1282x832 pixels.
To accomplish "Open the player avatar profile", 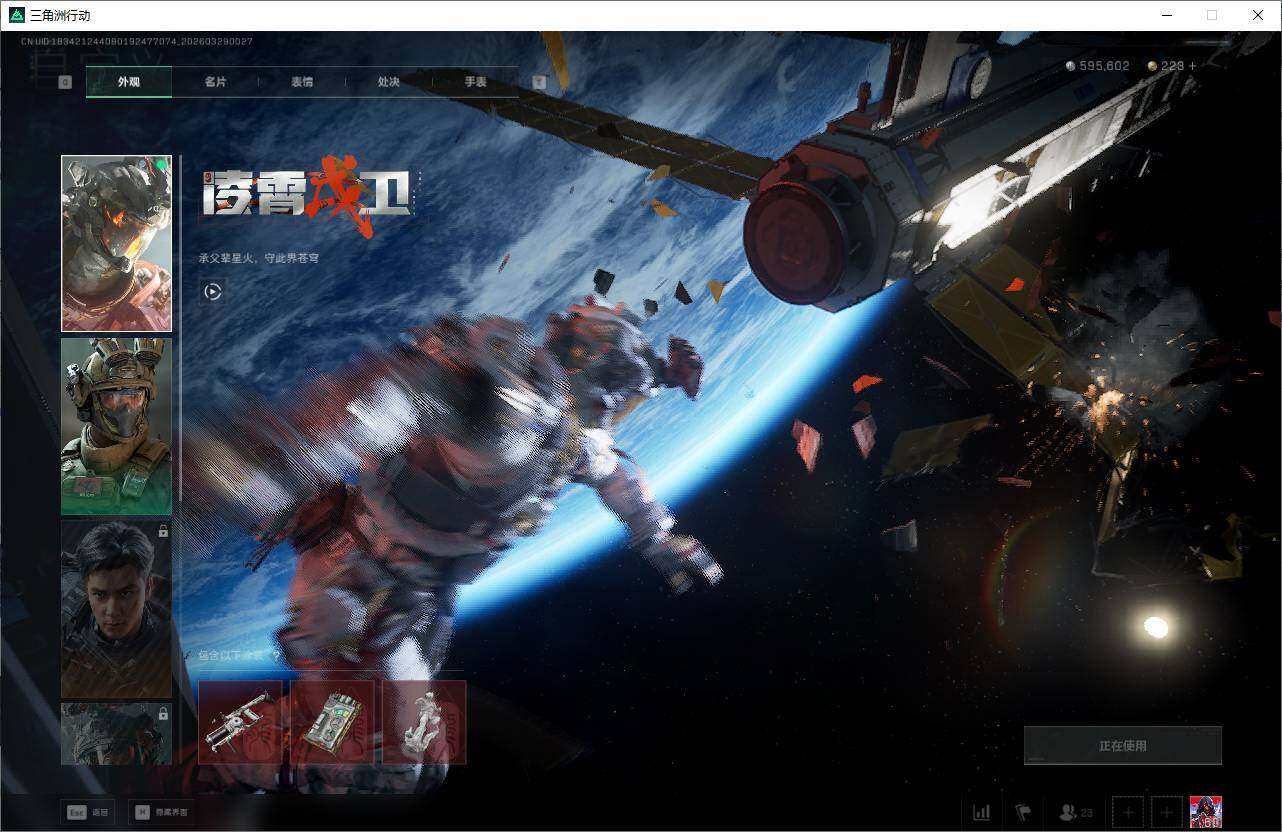I will pyautogui.click(x=1206, y=812).
